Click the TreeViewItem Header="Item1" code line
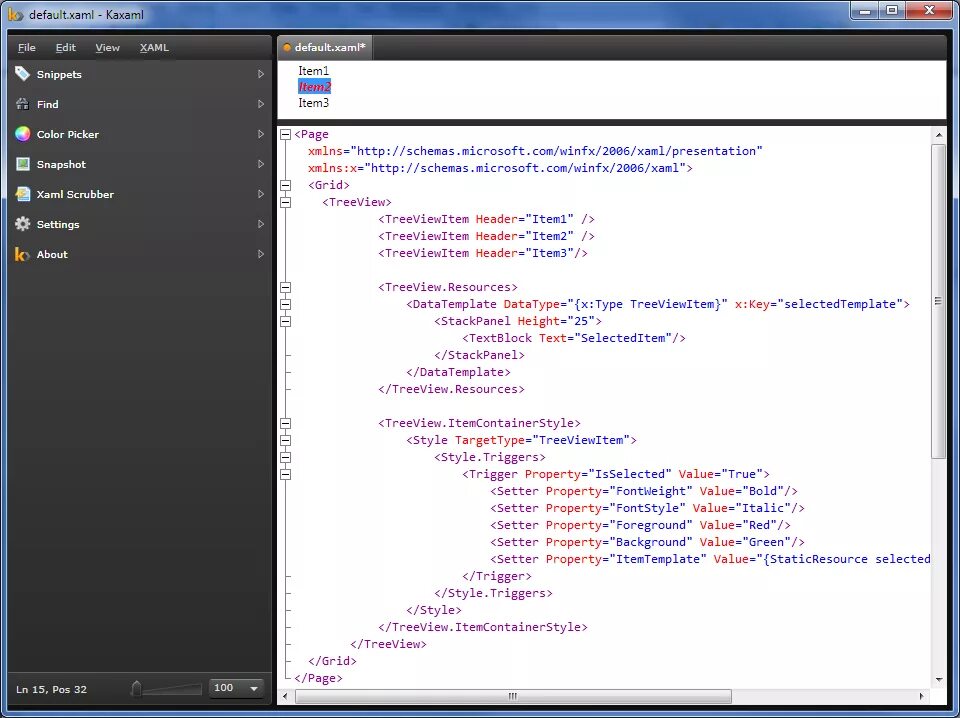Image resolution: width=960 pixels, height=718 pixels. point(486,219)
